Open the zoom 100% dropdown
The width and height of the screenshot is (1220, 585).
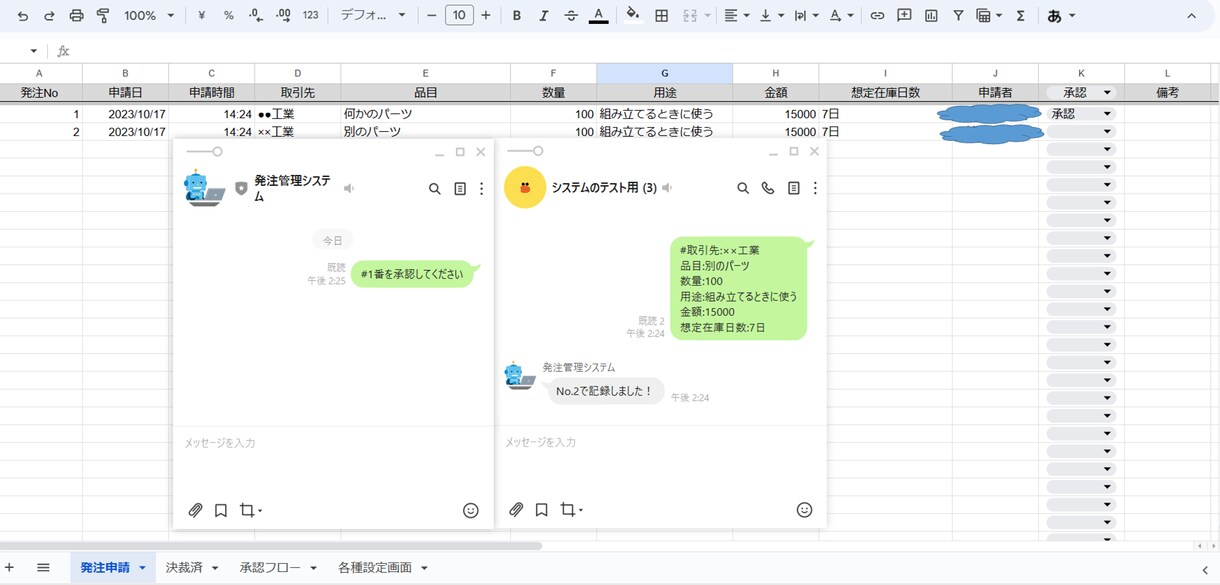[x=149, y=16]
